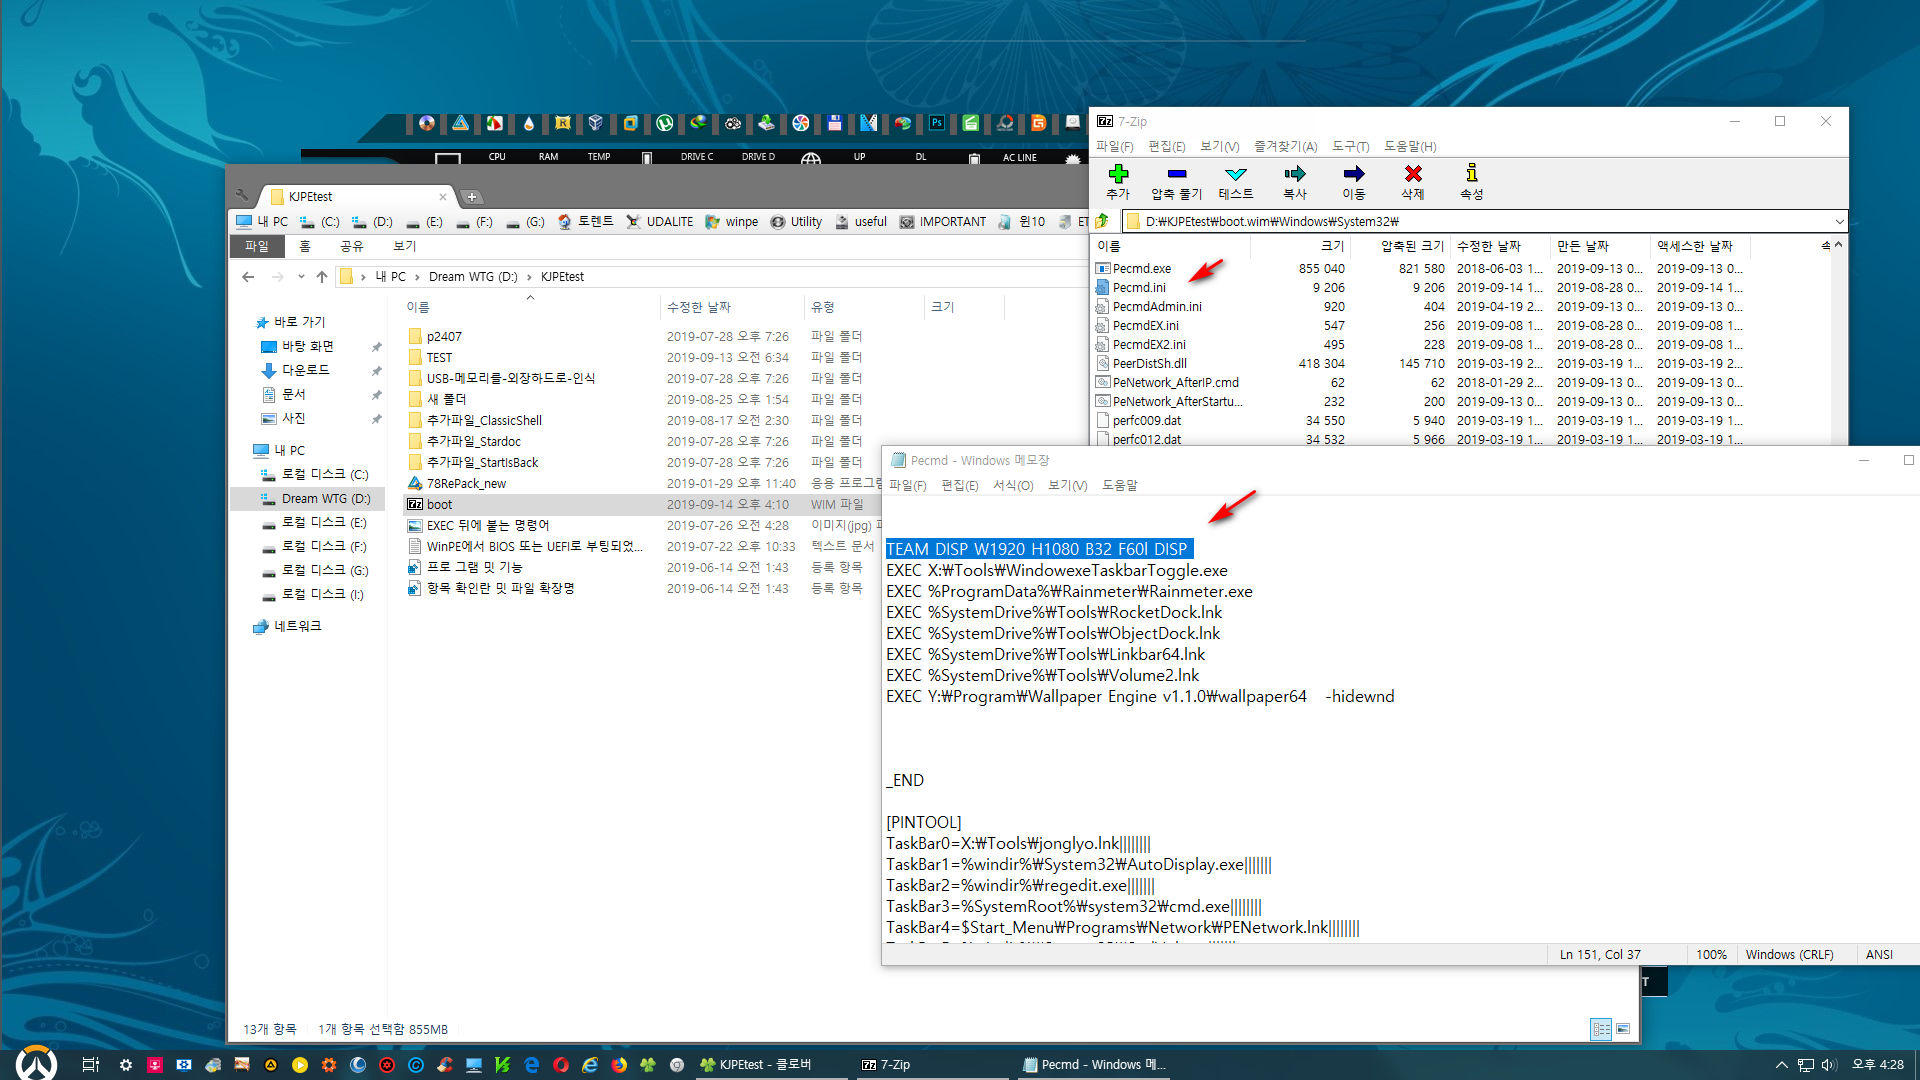Launch Internet Explorer from the taskbar

(590, 1065)
